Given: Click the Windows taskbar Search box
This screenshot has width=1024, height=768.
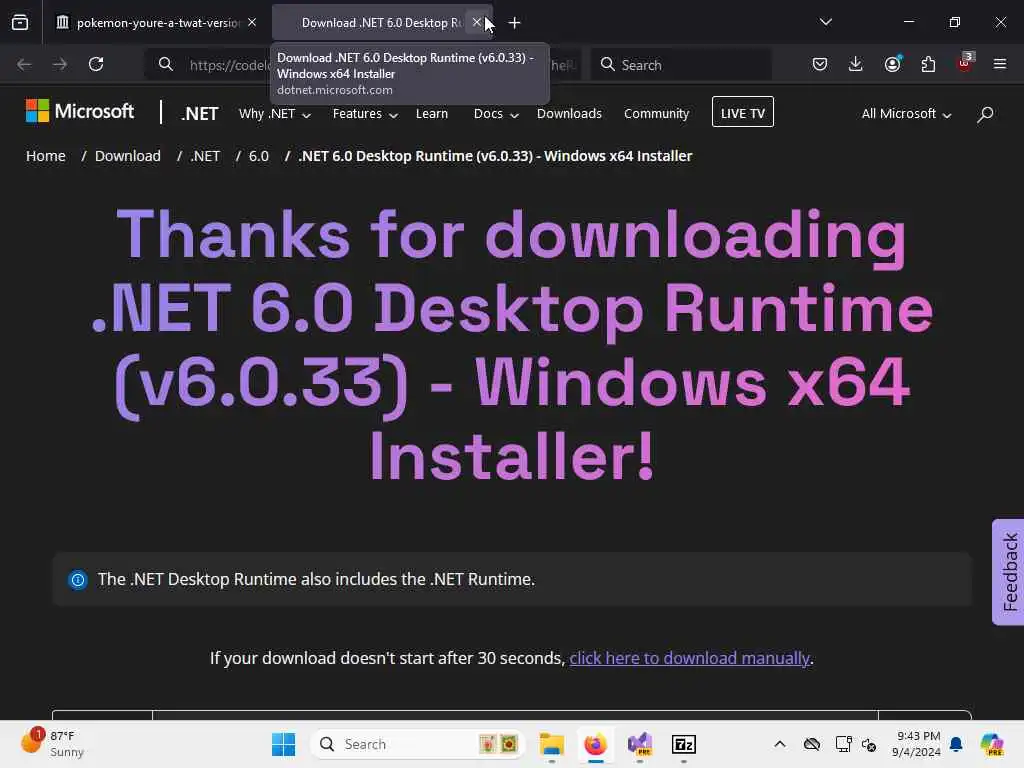Looking at the screenshot, I should [x=418, y=744].
